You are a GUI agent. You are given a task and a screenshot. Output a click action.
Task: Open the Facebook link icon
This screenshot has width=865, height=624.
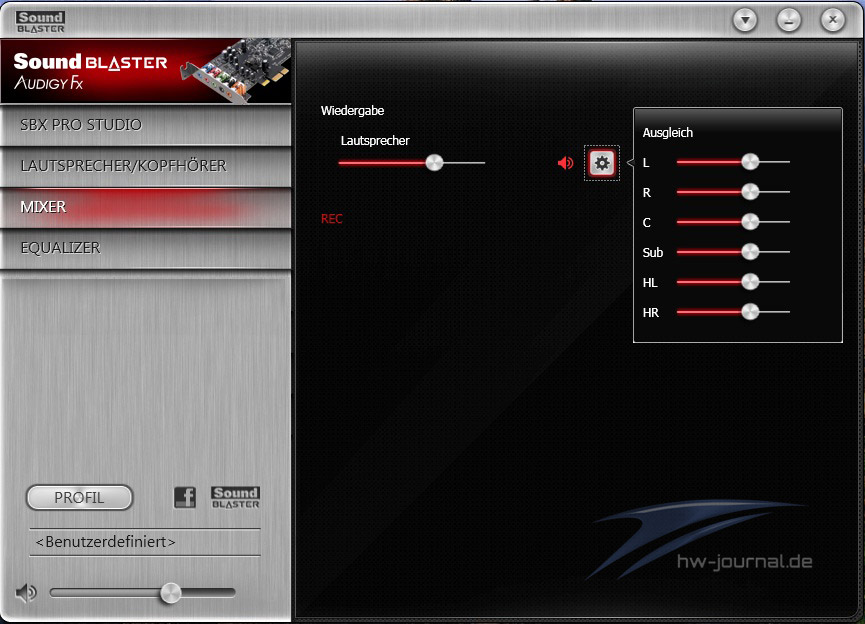[185, 497]
